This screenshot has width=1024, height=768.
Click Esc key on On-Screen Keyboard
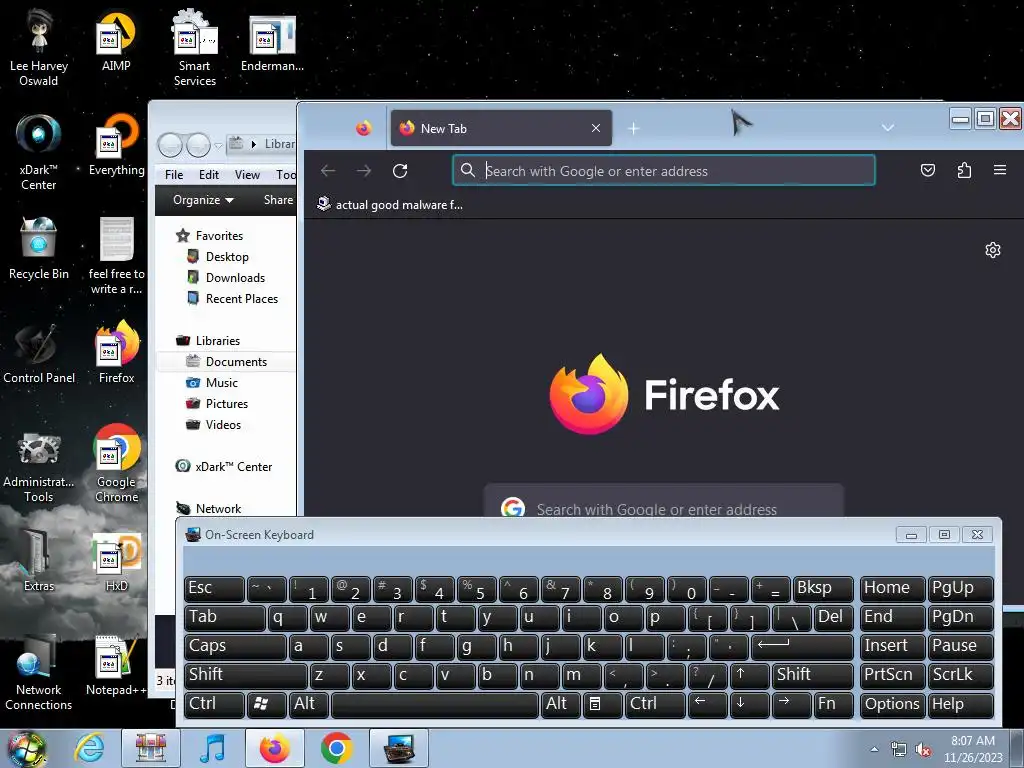(x=214, y=588)
